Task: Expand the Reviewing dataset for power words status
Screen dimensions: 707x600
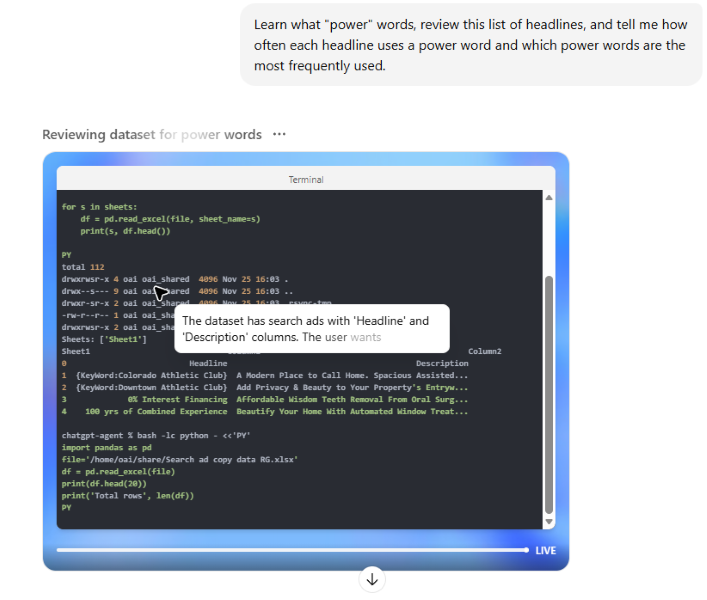Action: (152, 134)
